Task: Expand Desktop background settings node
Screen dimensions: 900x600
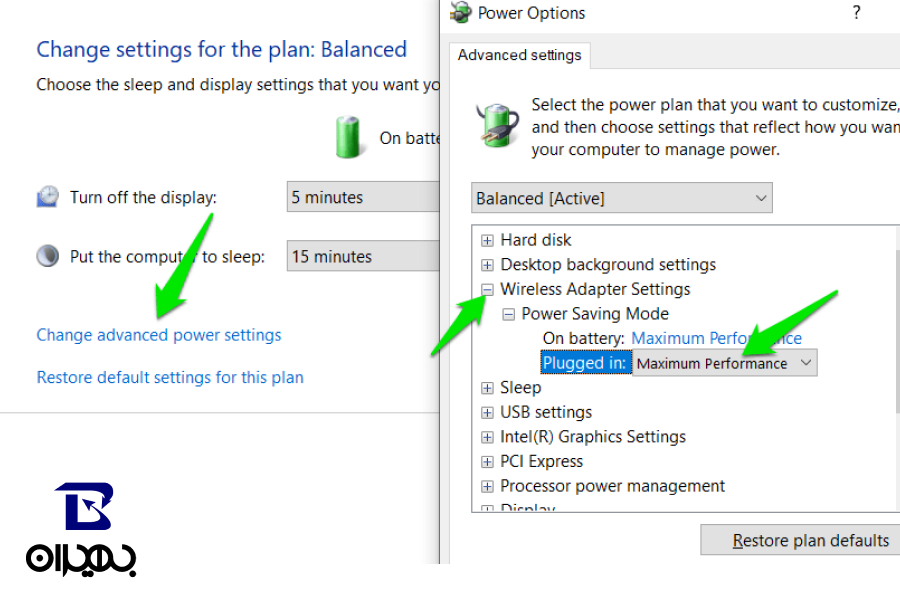Action: (487, 265)
